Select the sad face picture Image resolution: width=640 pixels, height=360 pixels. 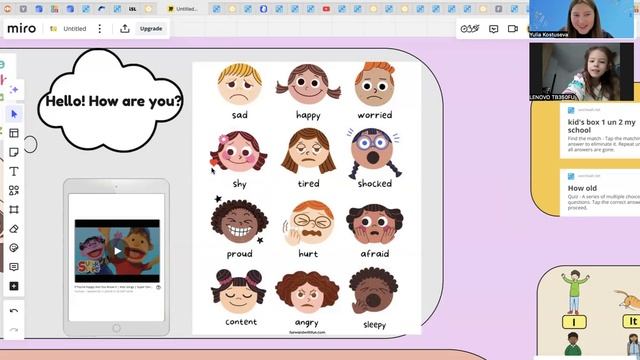tap(240, 84)
